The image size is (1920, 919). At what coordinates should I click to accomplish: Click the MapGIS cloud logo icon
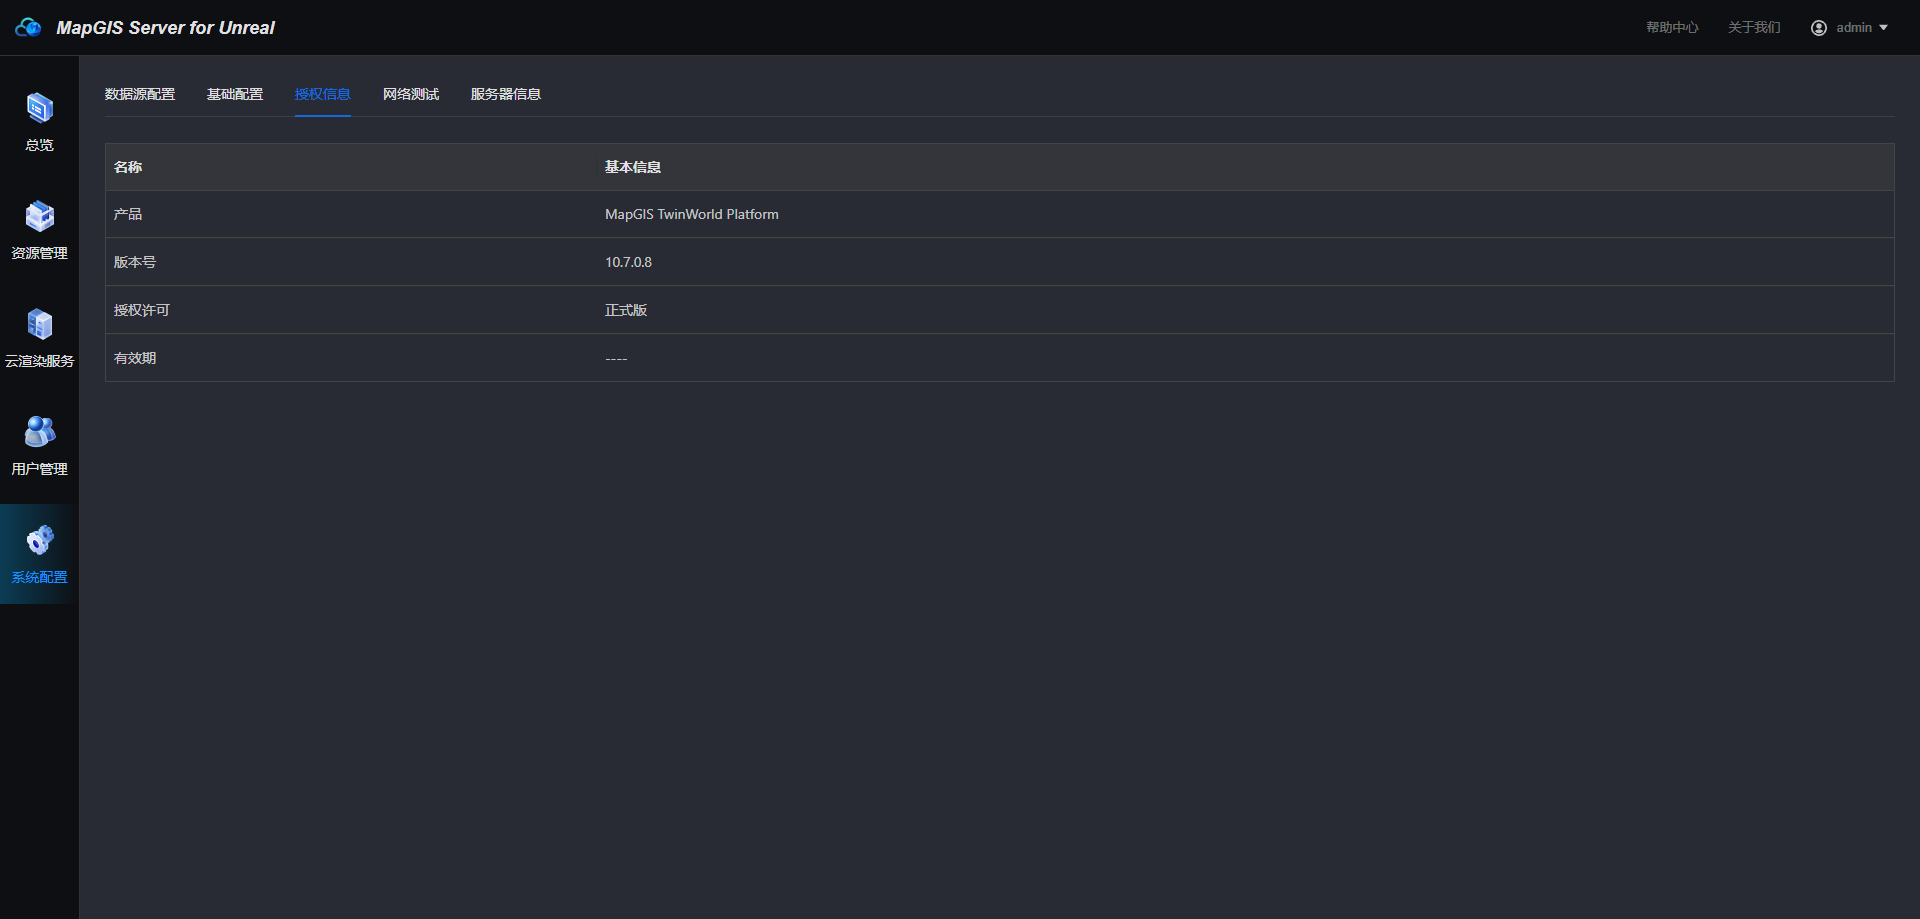click(x=28, y=27)
